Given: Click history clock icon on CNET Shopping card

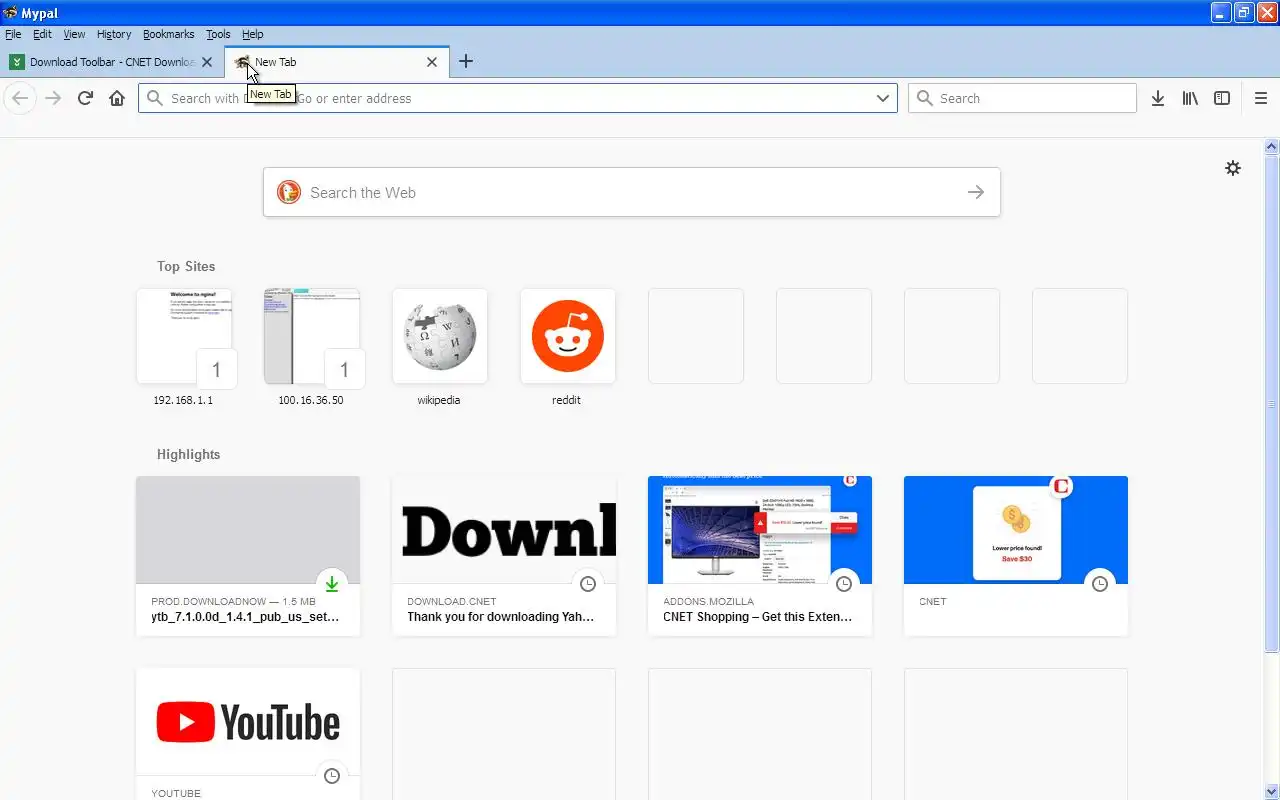Looking at the screenshot, I should [844, 584].
